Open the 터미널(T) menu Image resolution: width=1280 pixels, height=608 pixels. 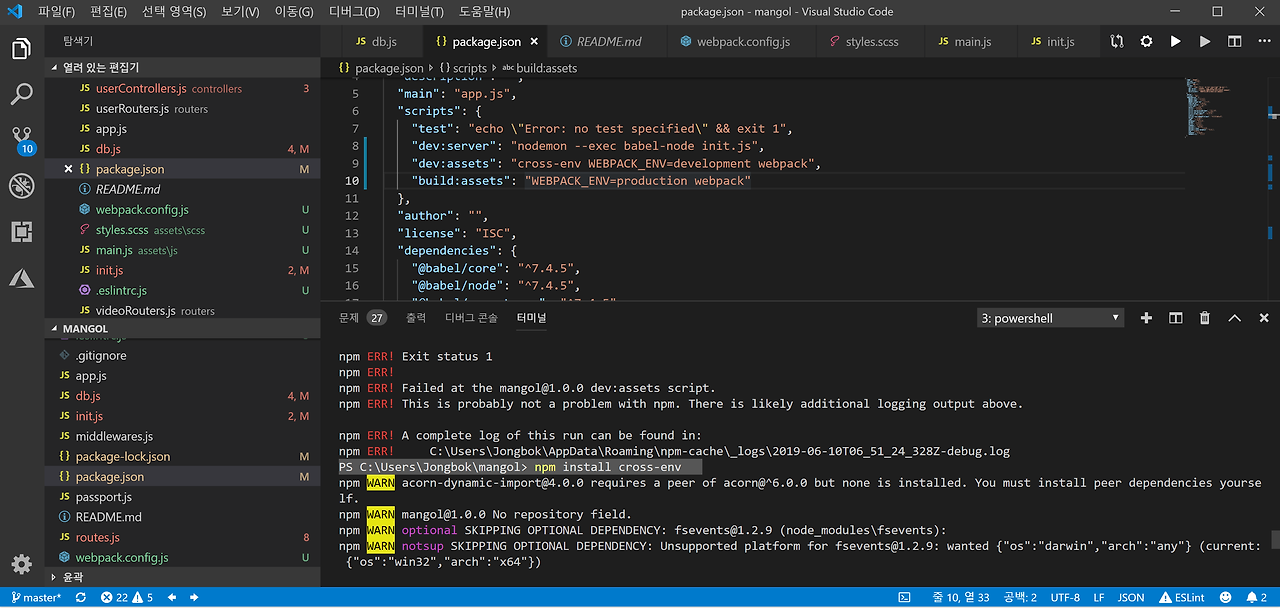[419, 12]
